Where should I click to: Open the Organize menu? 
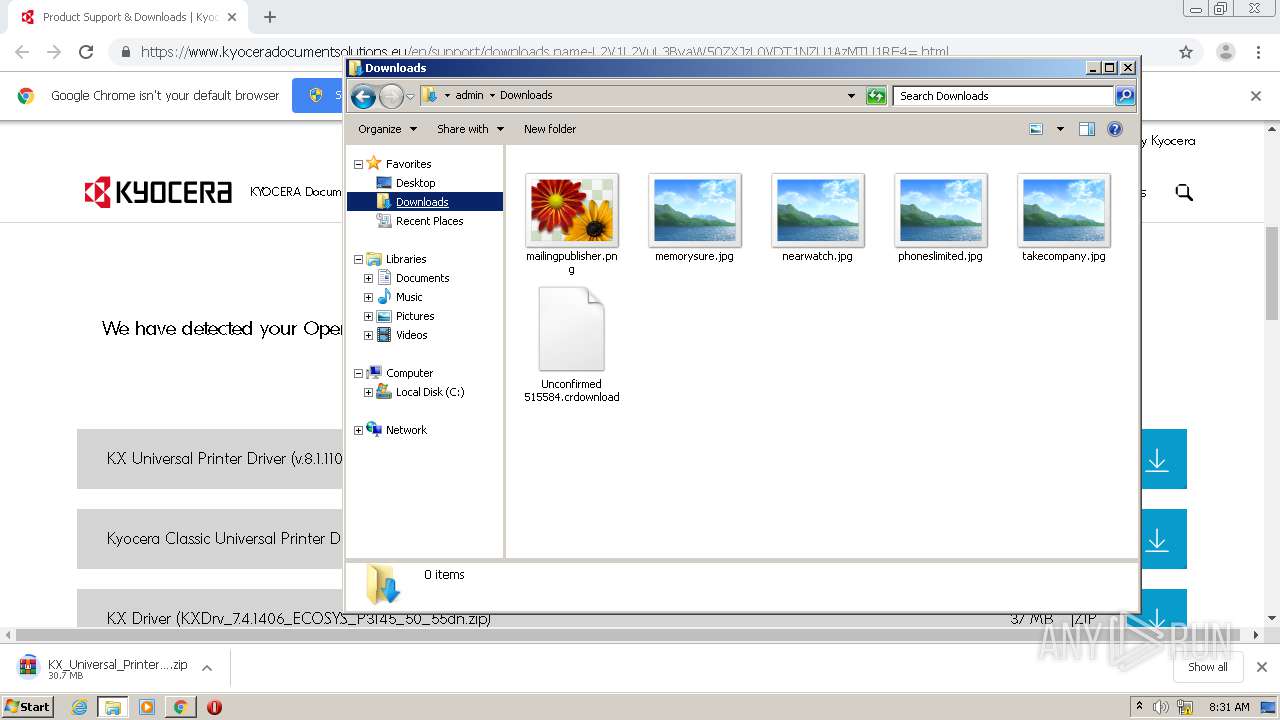pos(386,129)
